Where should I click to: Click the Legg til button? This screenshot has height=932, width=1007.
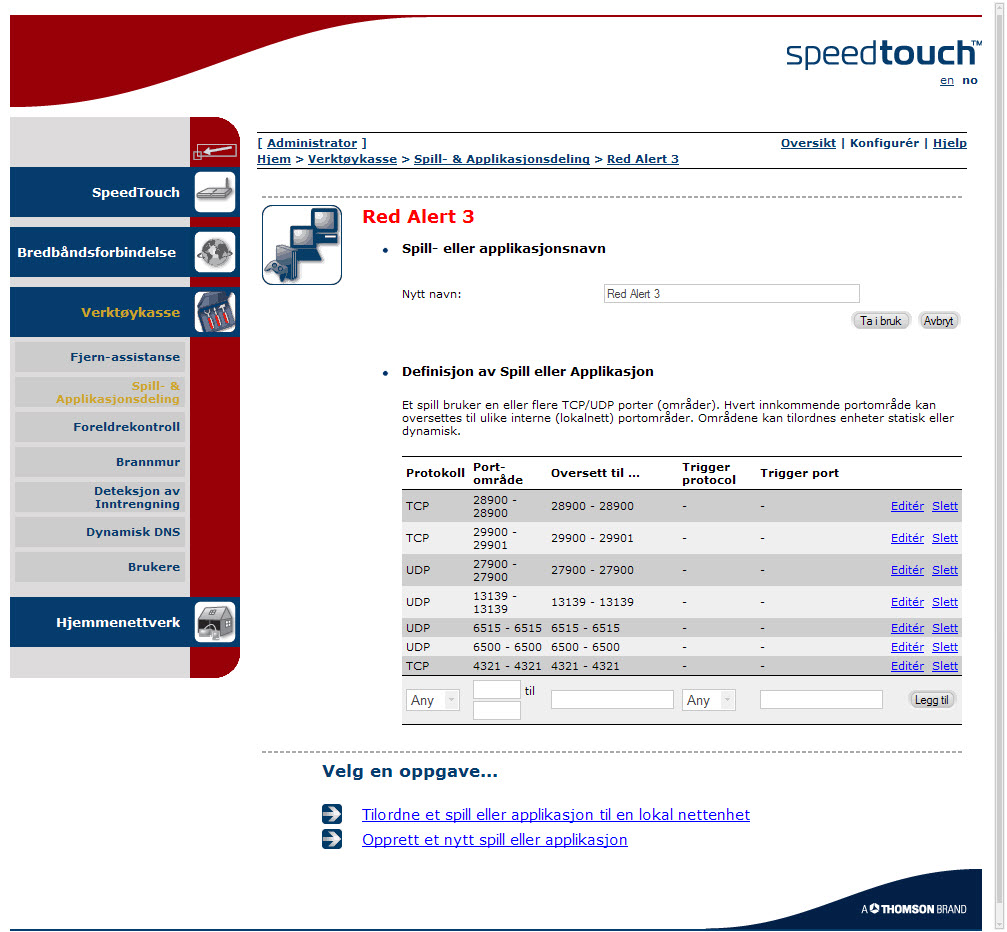click(x=932, y=699)
